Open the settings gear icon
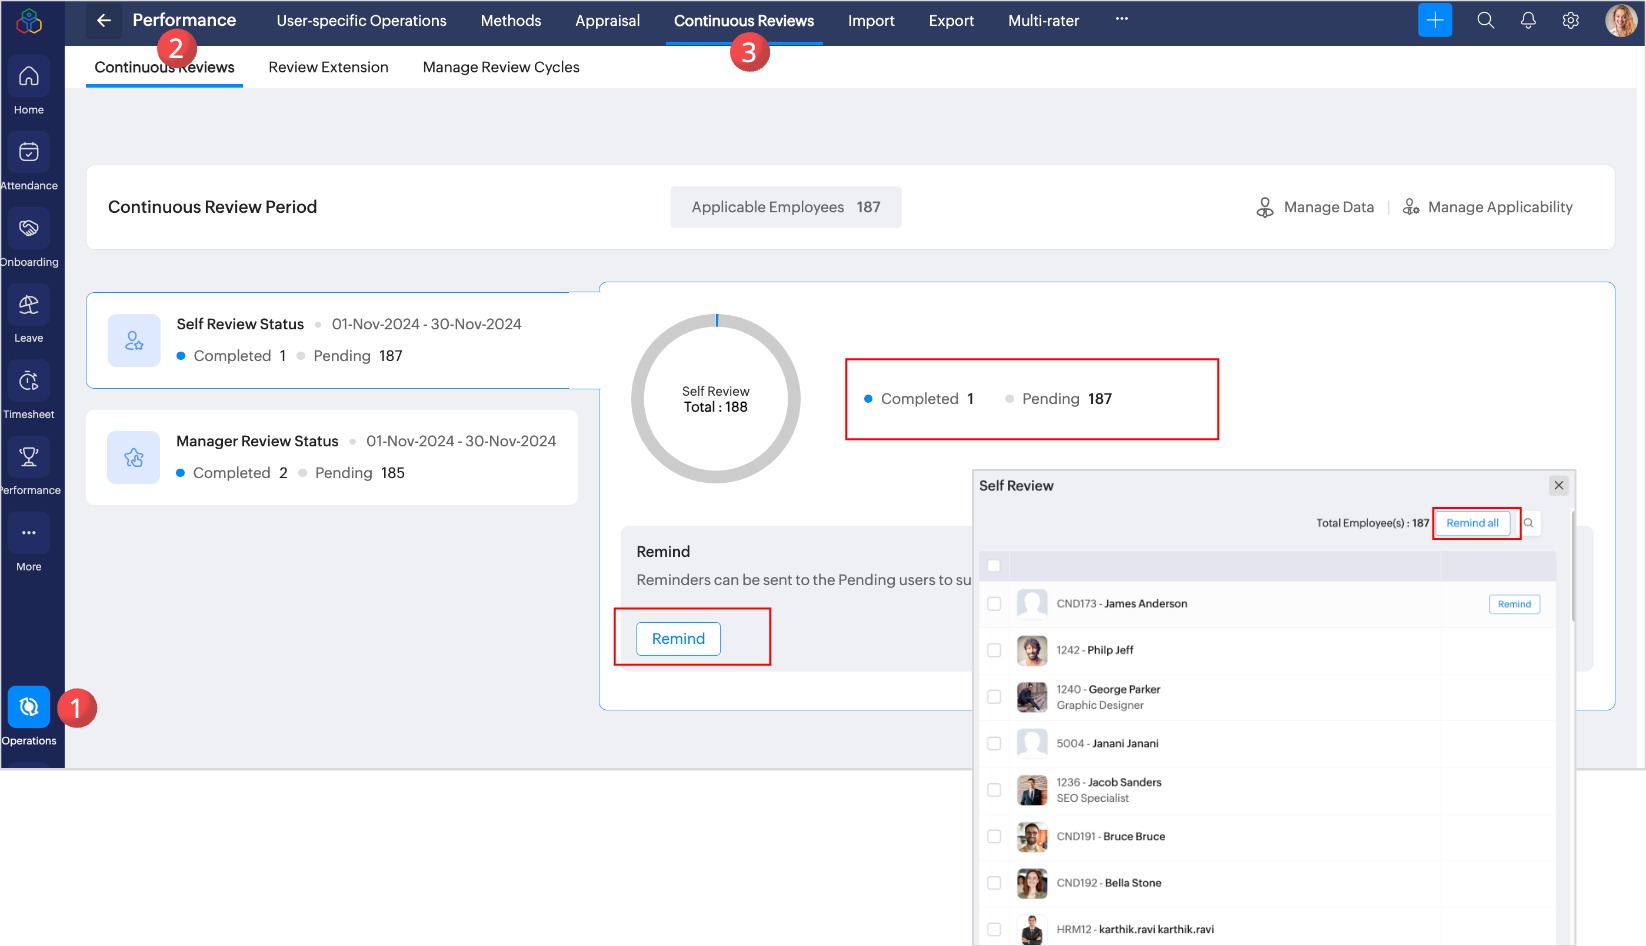The image size is (1646, 946). (x=1571, y=21)
